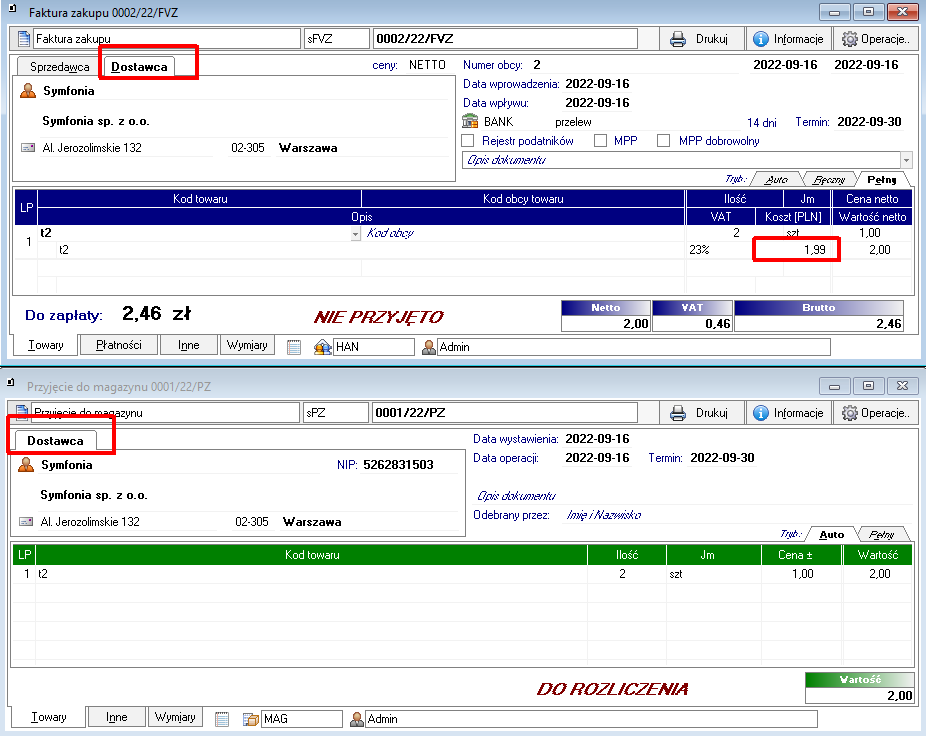Viewport: 926px width, 736px height.
Task: Click the Drukuj printer button in Faktura zakupu
Action: 705,39
